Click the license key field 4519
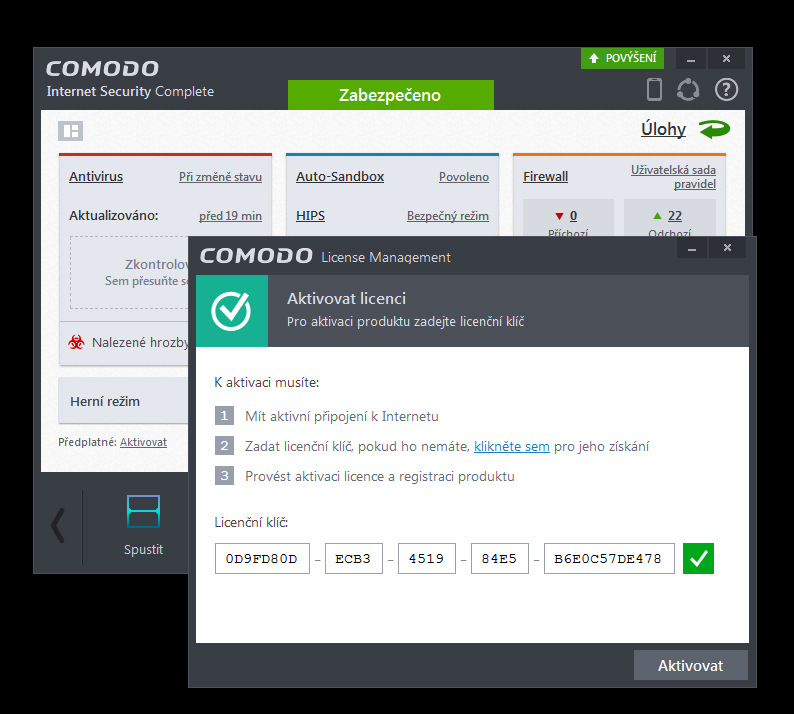This screenshot has height=714, width=794. [x=426, y=559]
